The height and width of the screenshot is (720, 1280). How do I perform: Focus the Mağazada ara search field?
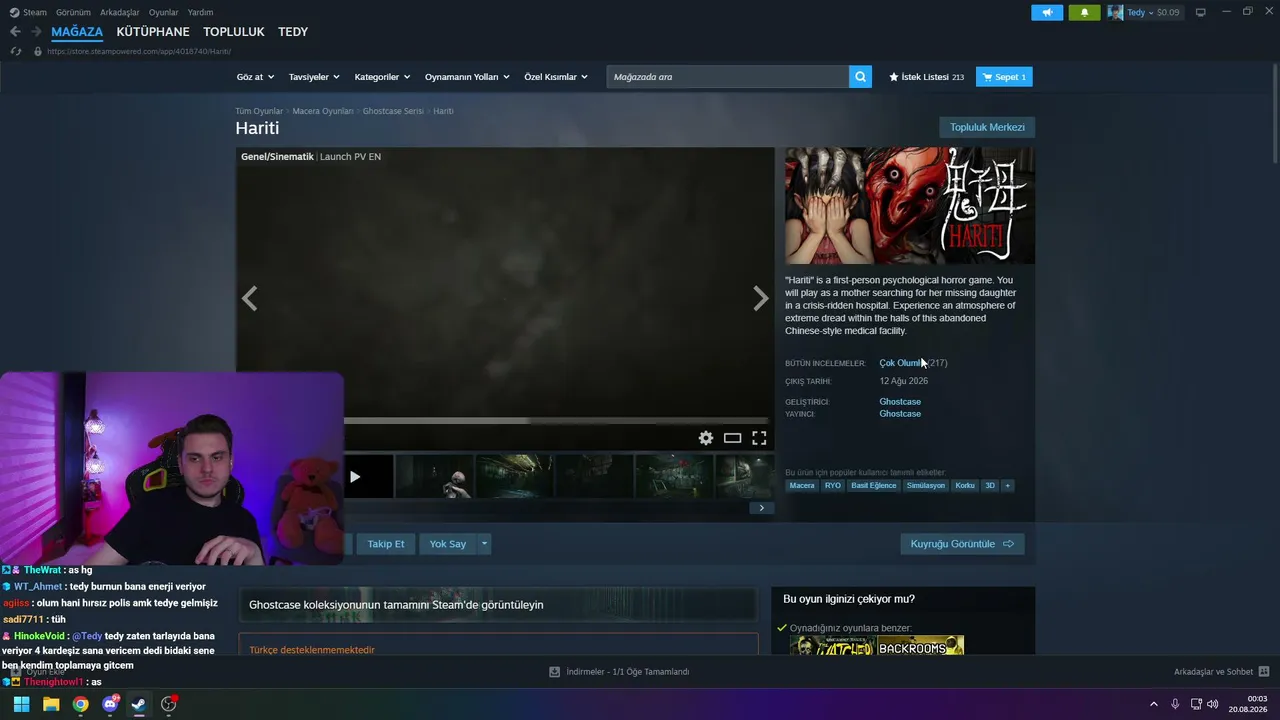click(728, 77)
